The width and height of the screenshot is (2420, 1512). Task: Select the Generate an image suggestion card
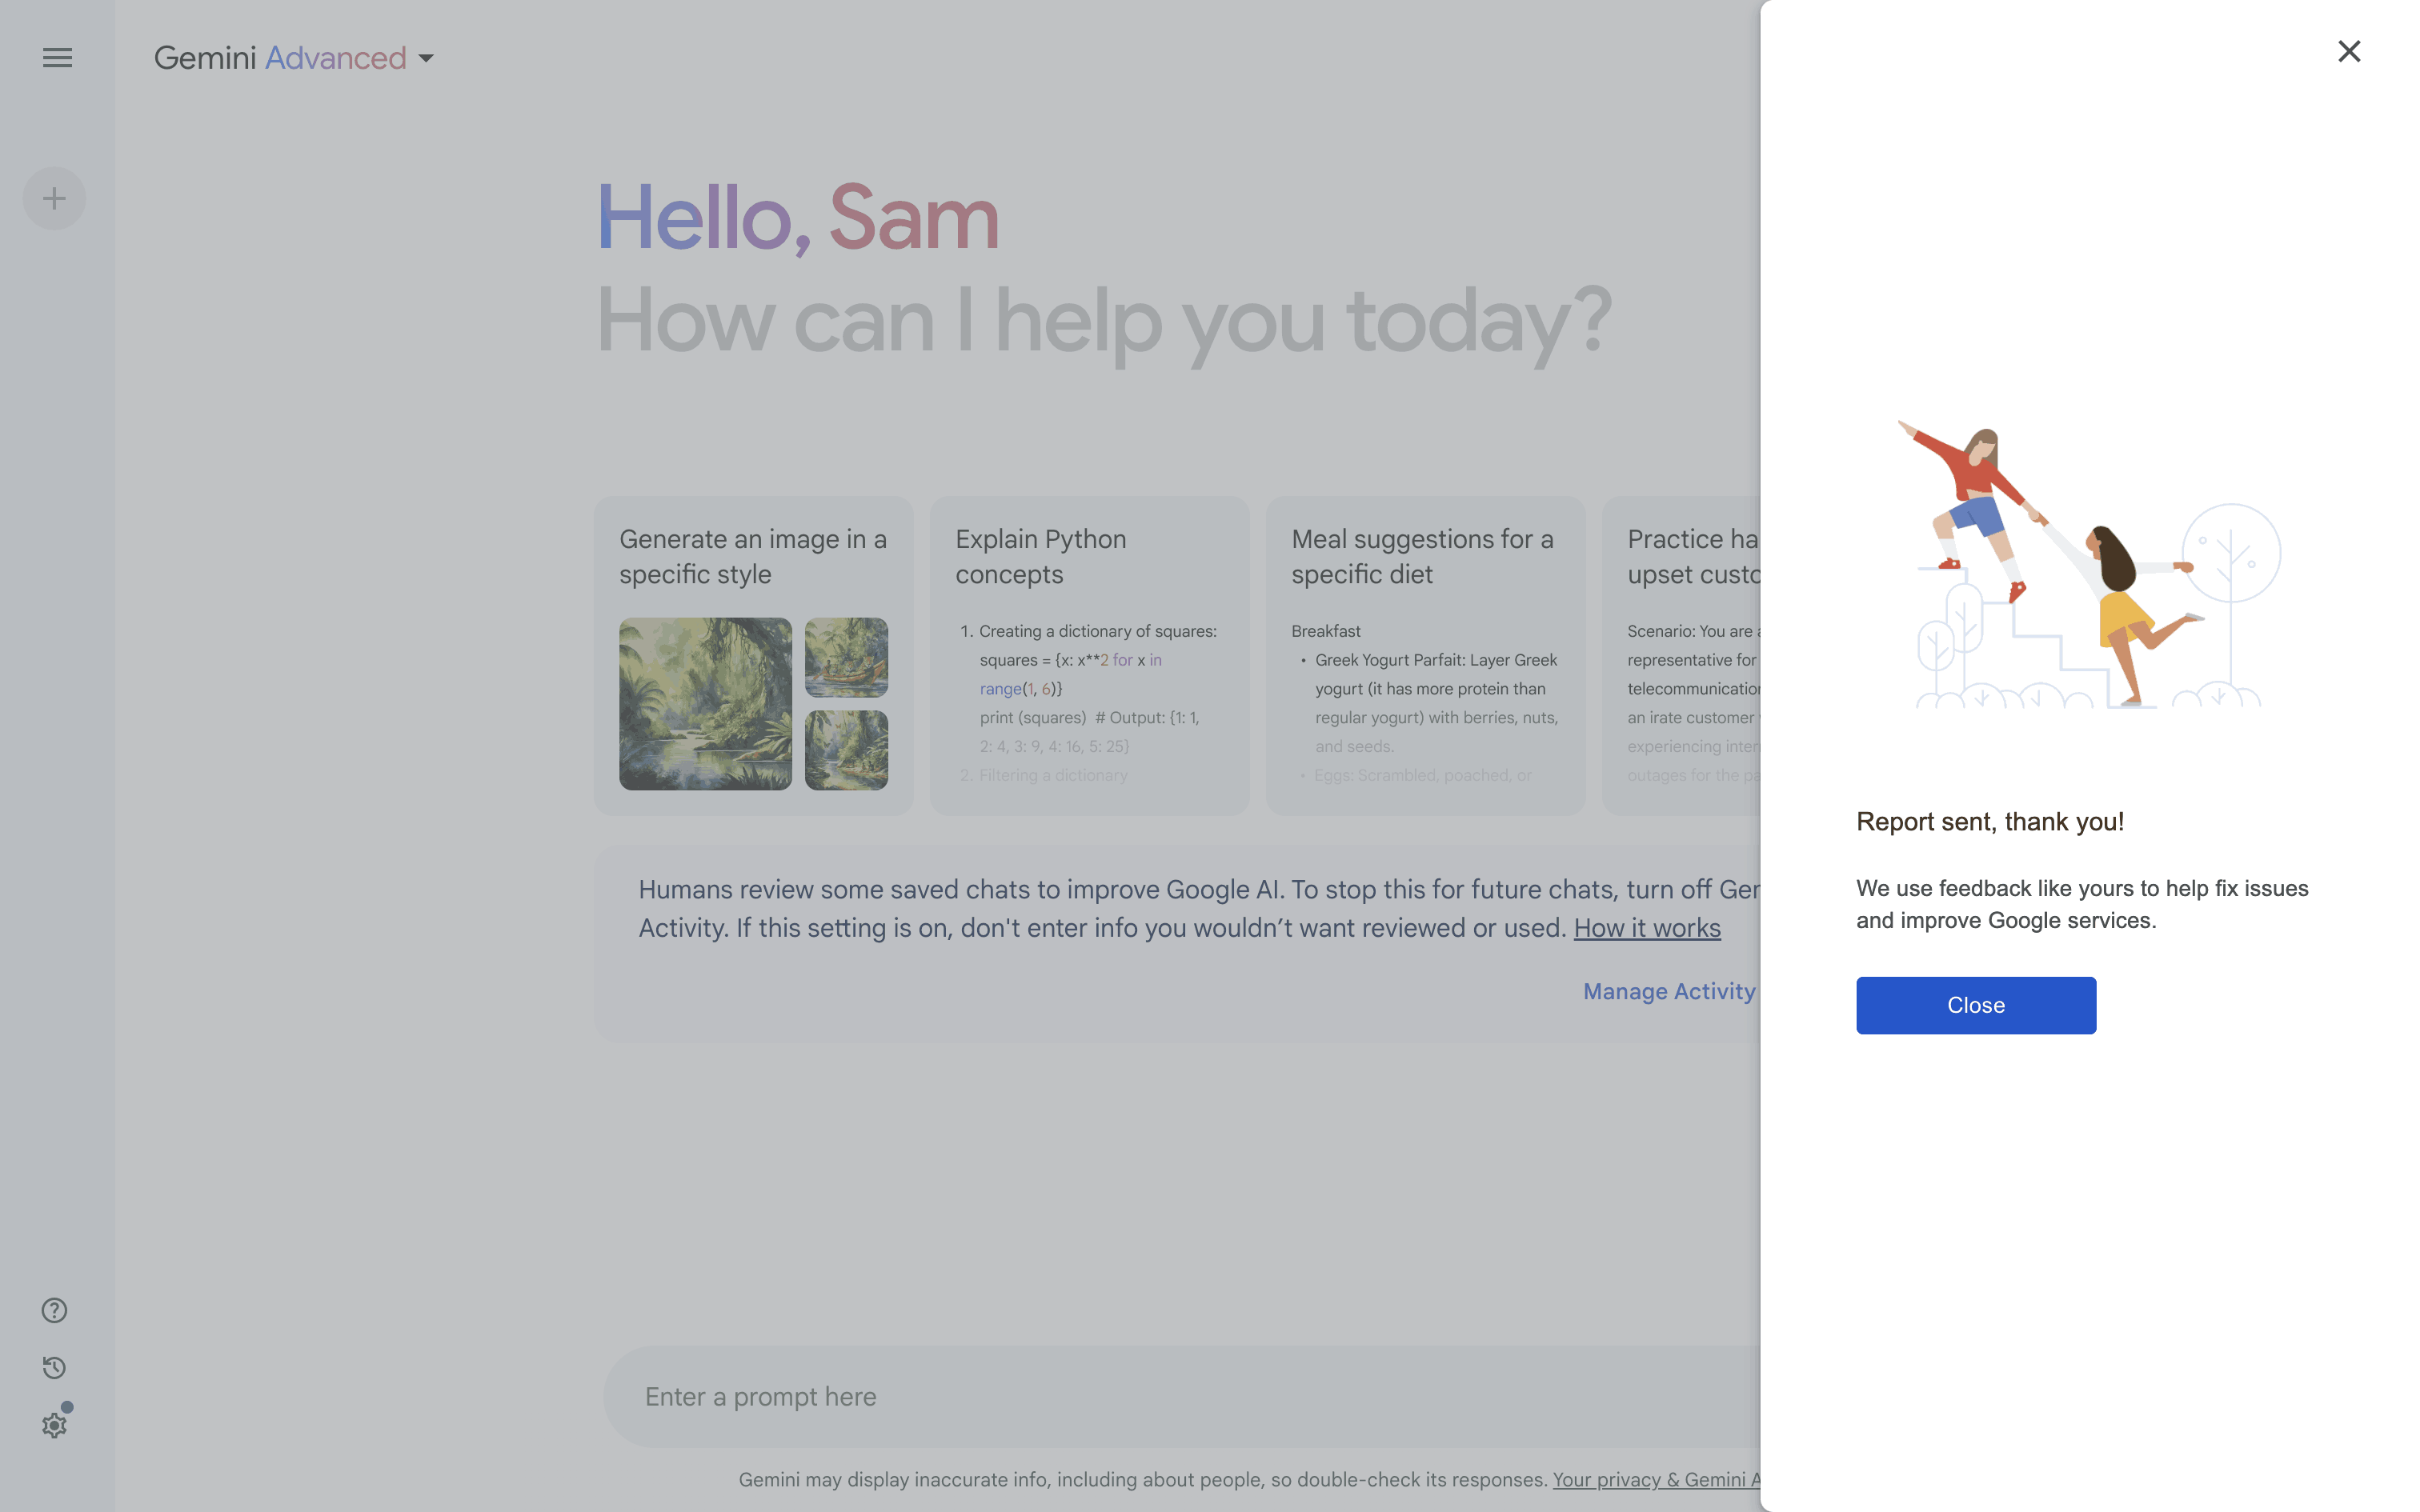pos(753,656)
